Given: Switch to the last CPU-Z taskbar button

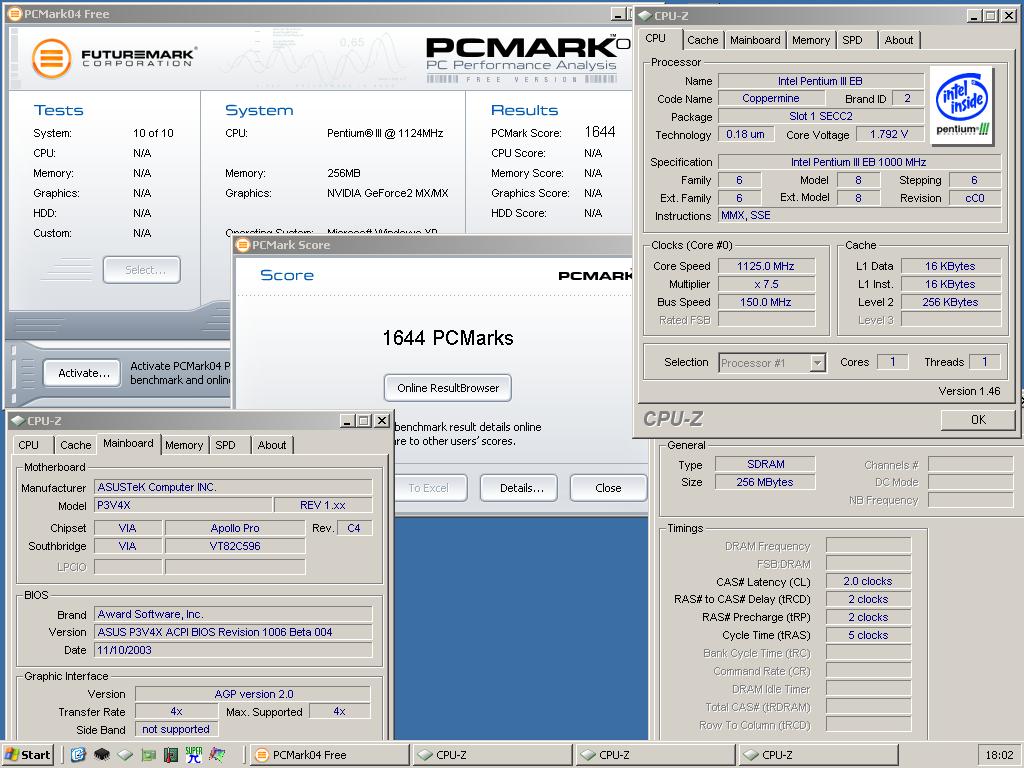Looking at the screenshot, I should (819, 755).
